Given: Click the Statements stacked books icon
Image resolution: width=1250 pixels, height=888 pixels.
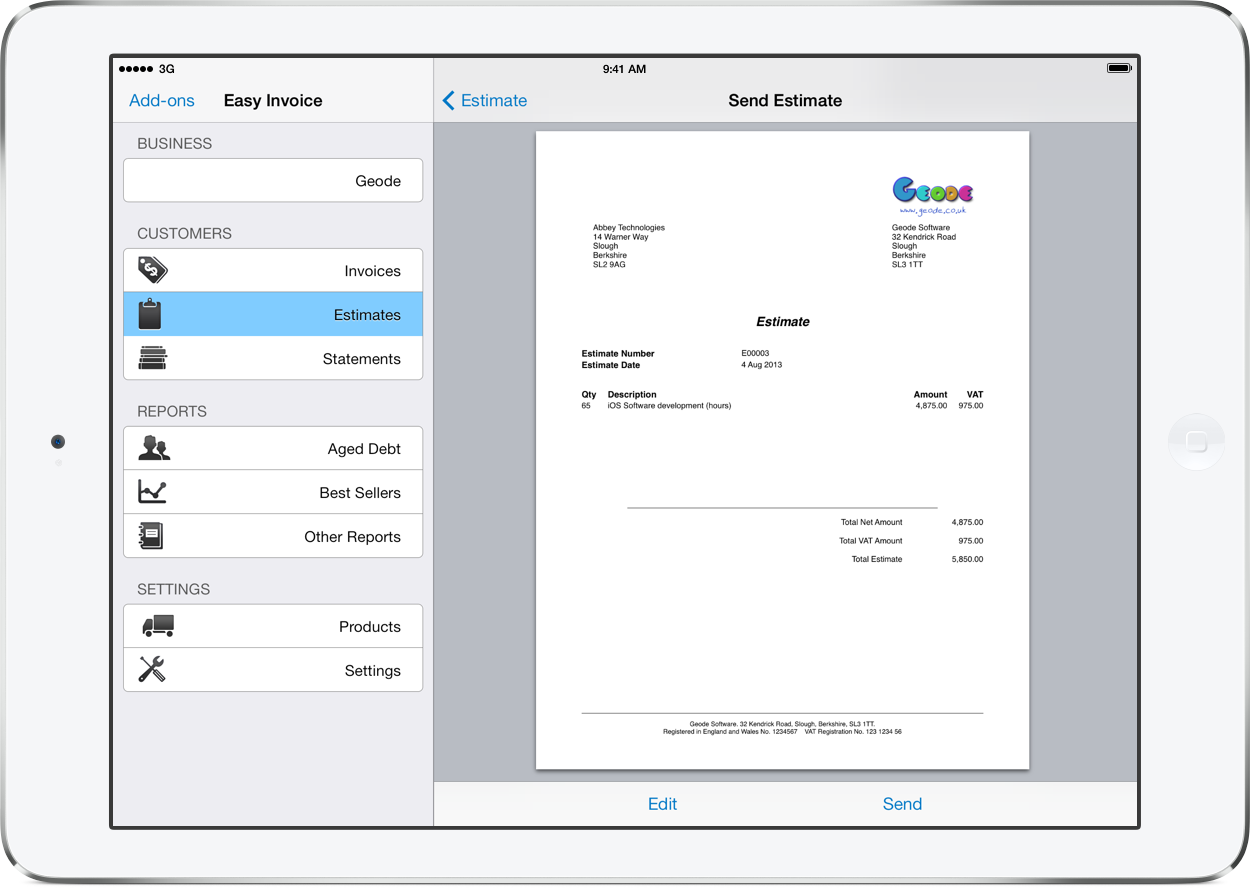Looking at the screenshot, I should [153, 358].
